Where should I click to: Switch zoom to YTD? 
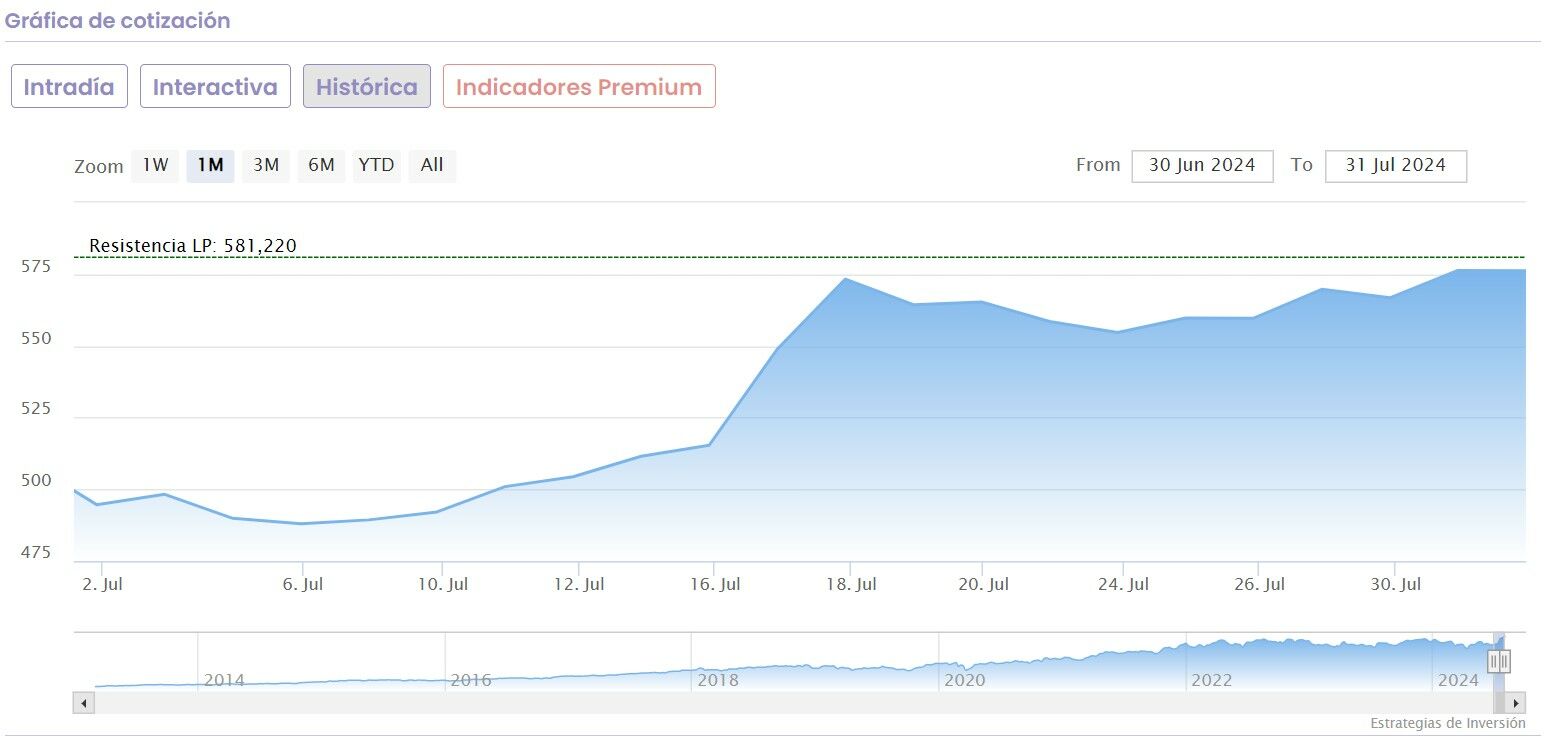point(376,166)
